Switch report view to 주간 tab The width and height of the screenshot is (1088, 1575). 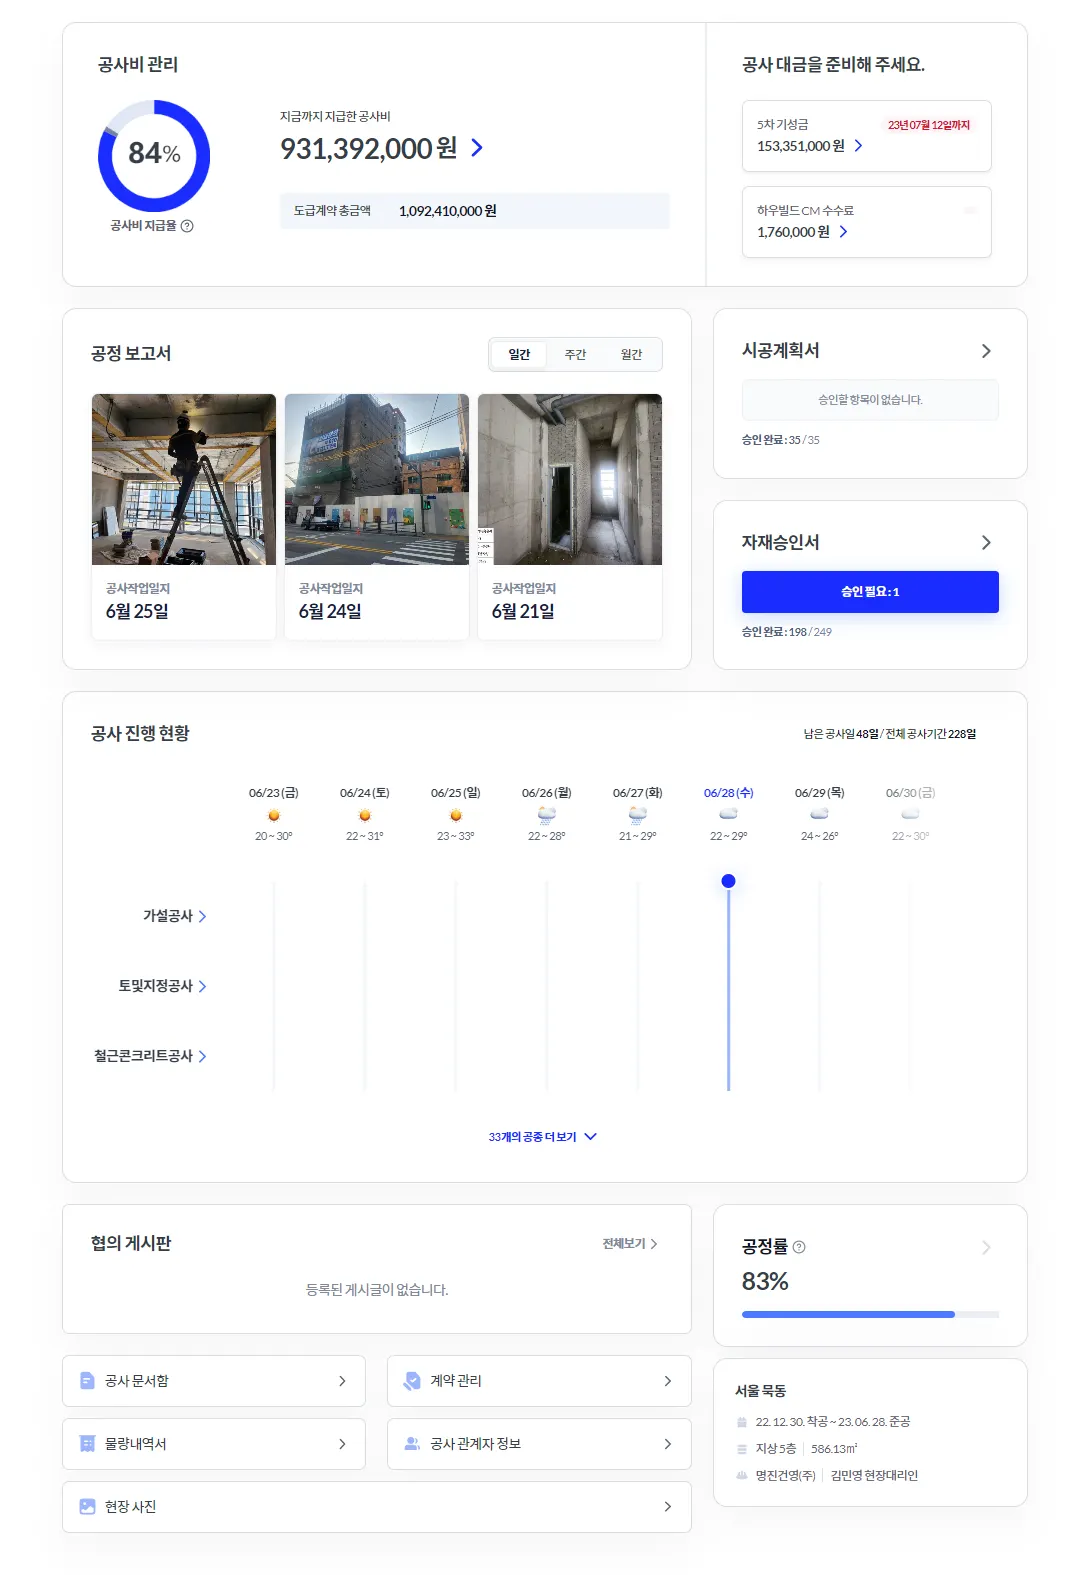pyautogui.click(x=575, y=355)
